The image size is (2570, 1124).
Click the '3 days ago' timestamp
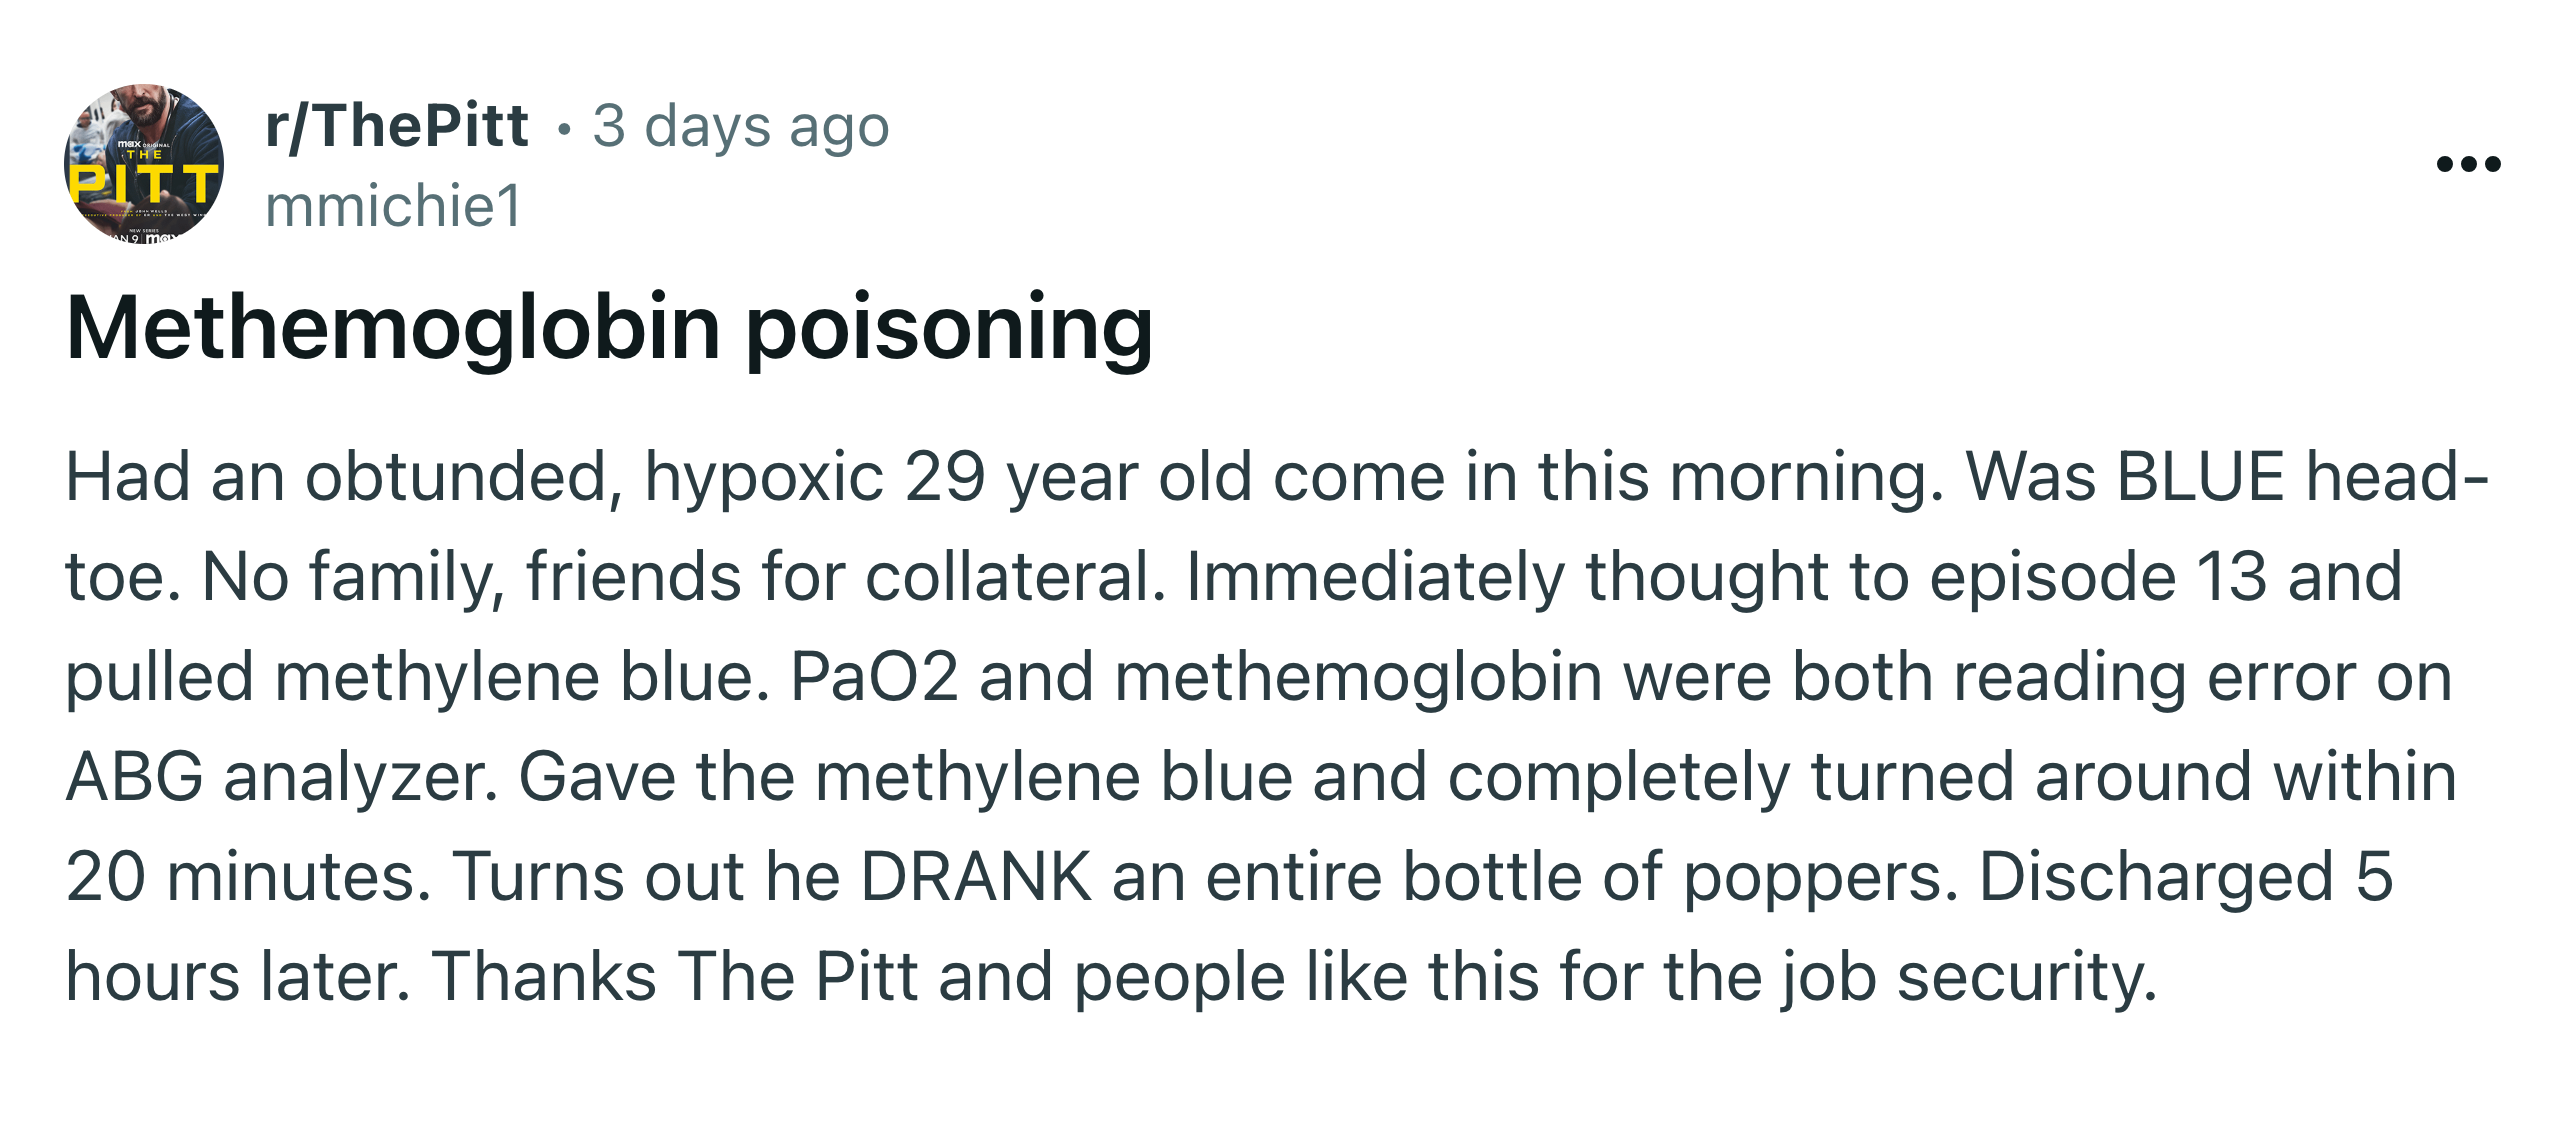[x=740, y=127]
